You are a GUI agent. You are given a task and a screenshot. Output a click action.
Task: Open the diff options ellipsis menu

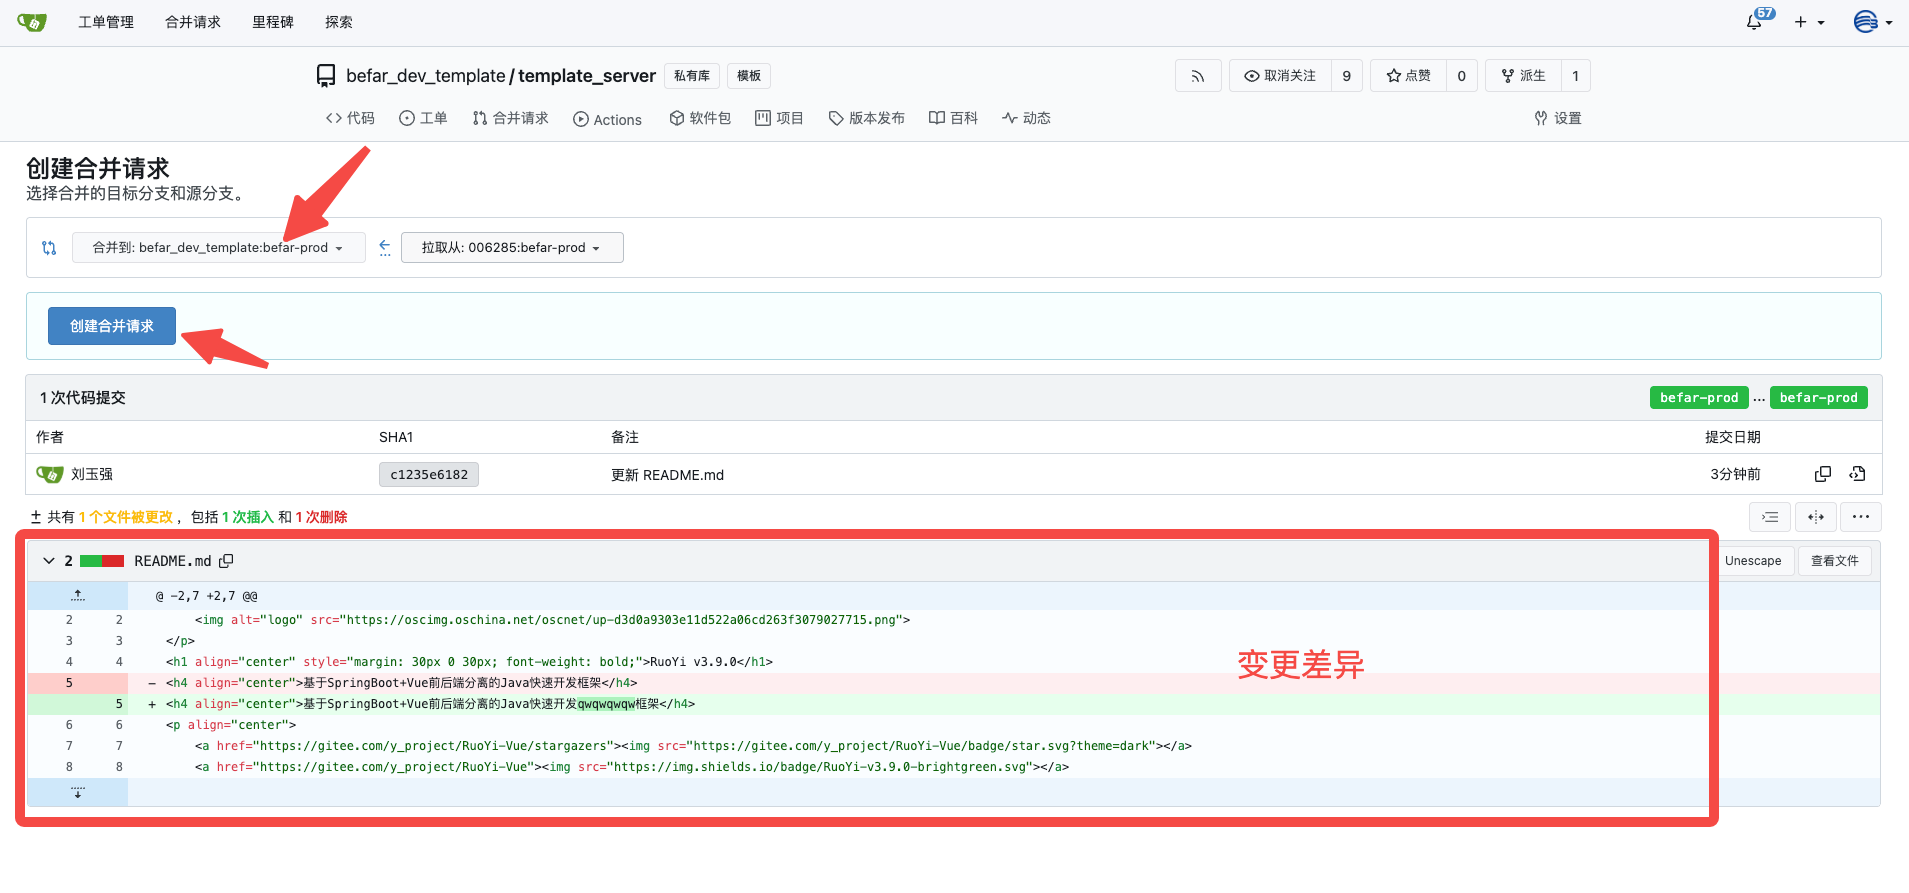[x=1861, y=517]
